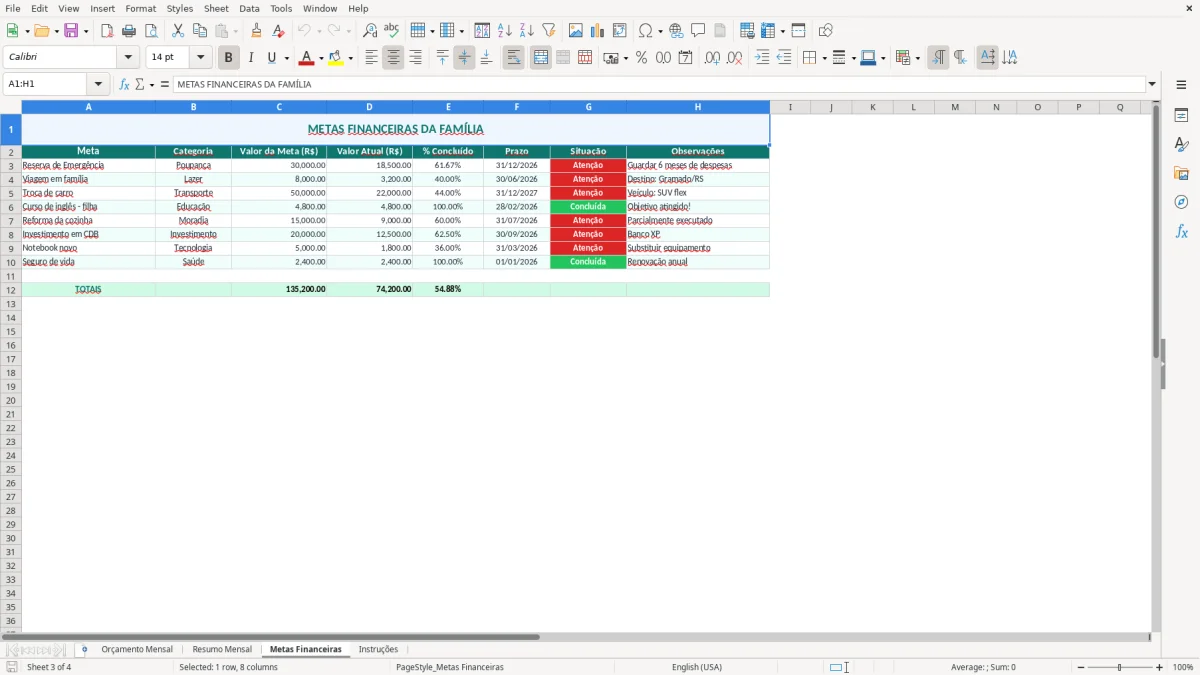
Task: Click the vertical scrollbar
Action: pos(1157,365)
